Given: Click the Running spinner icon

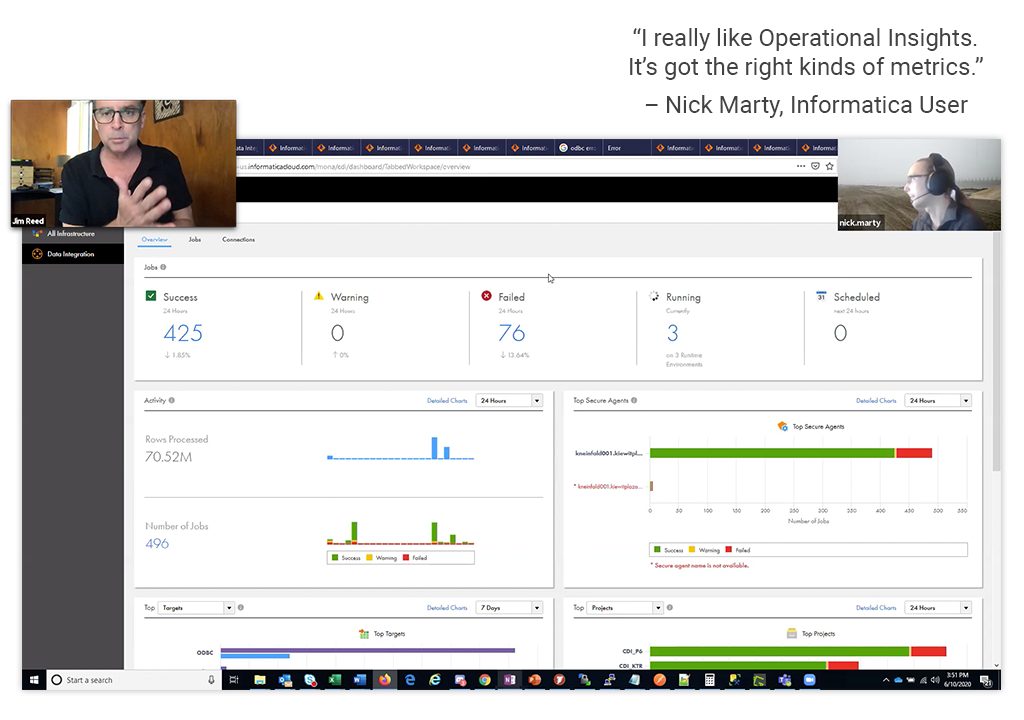Looking at the screenshot, I should coord(654,296).
